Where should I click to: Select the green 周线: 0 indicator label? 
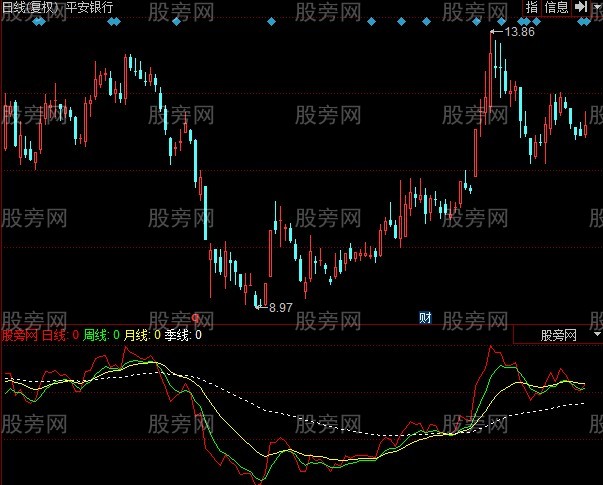pyautogui.click(x=102, y=335)
